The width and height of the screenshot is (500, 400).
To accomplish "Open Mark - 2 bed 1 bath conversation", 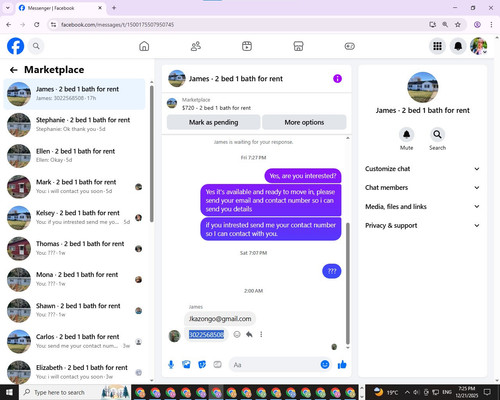I will [74, 187].
